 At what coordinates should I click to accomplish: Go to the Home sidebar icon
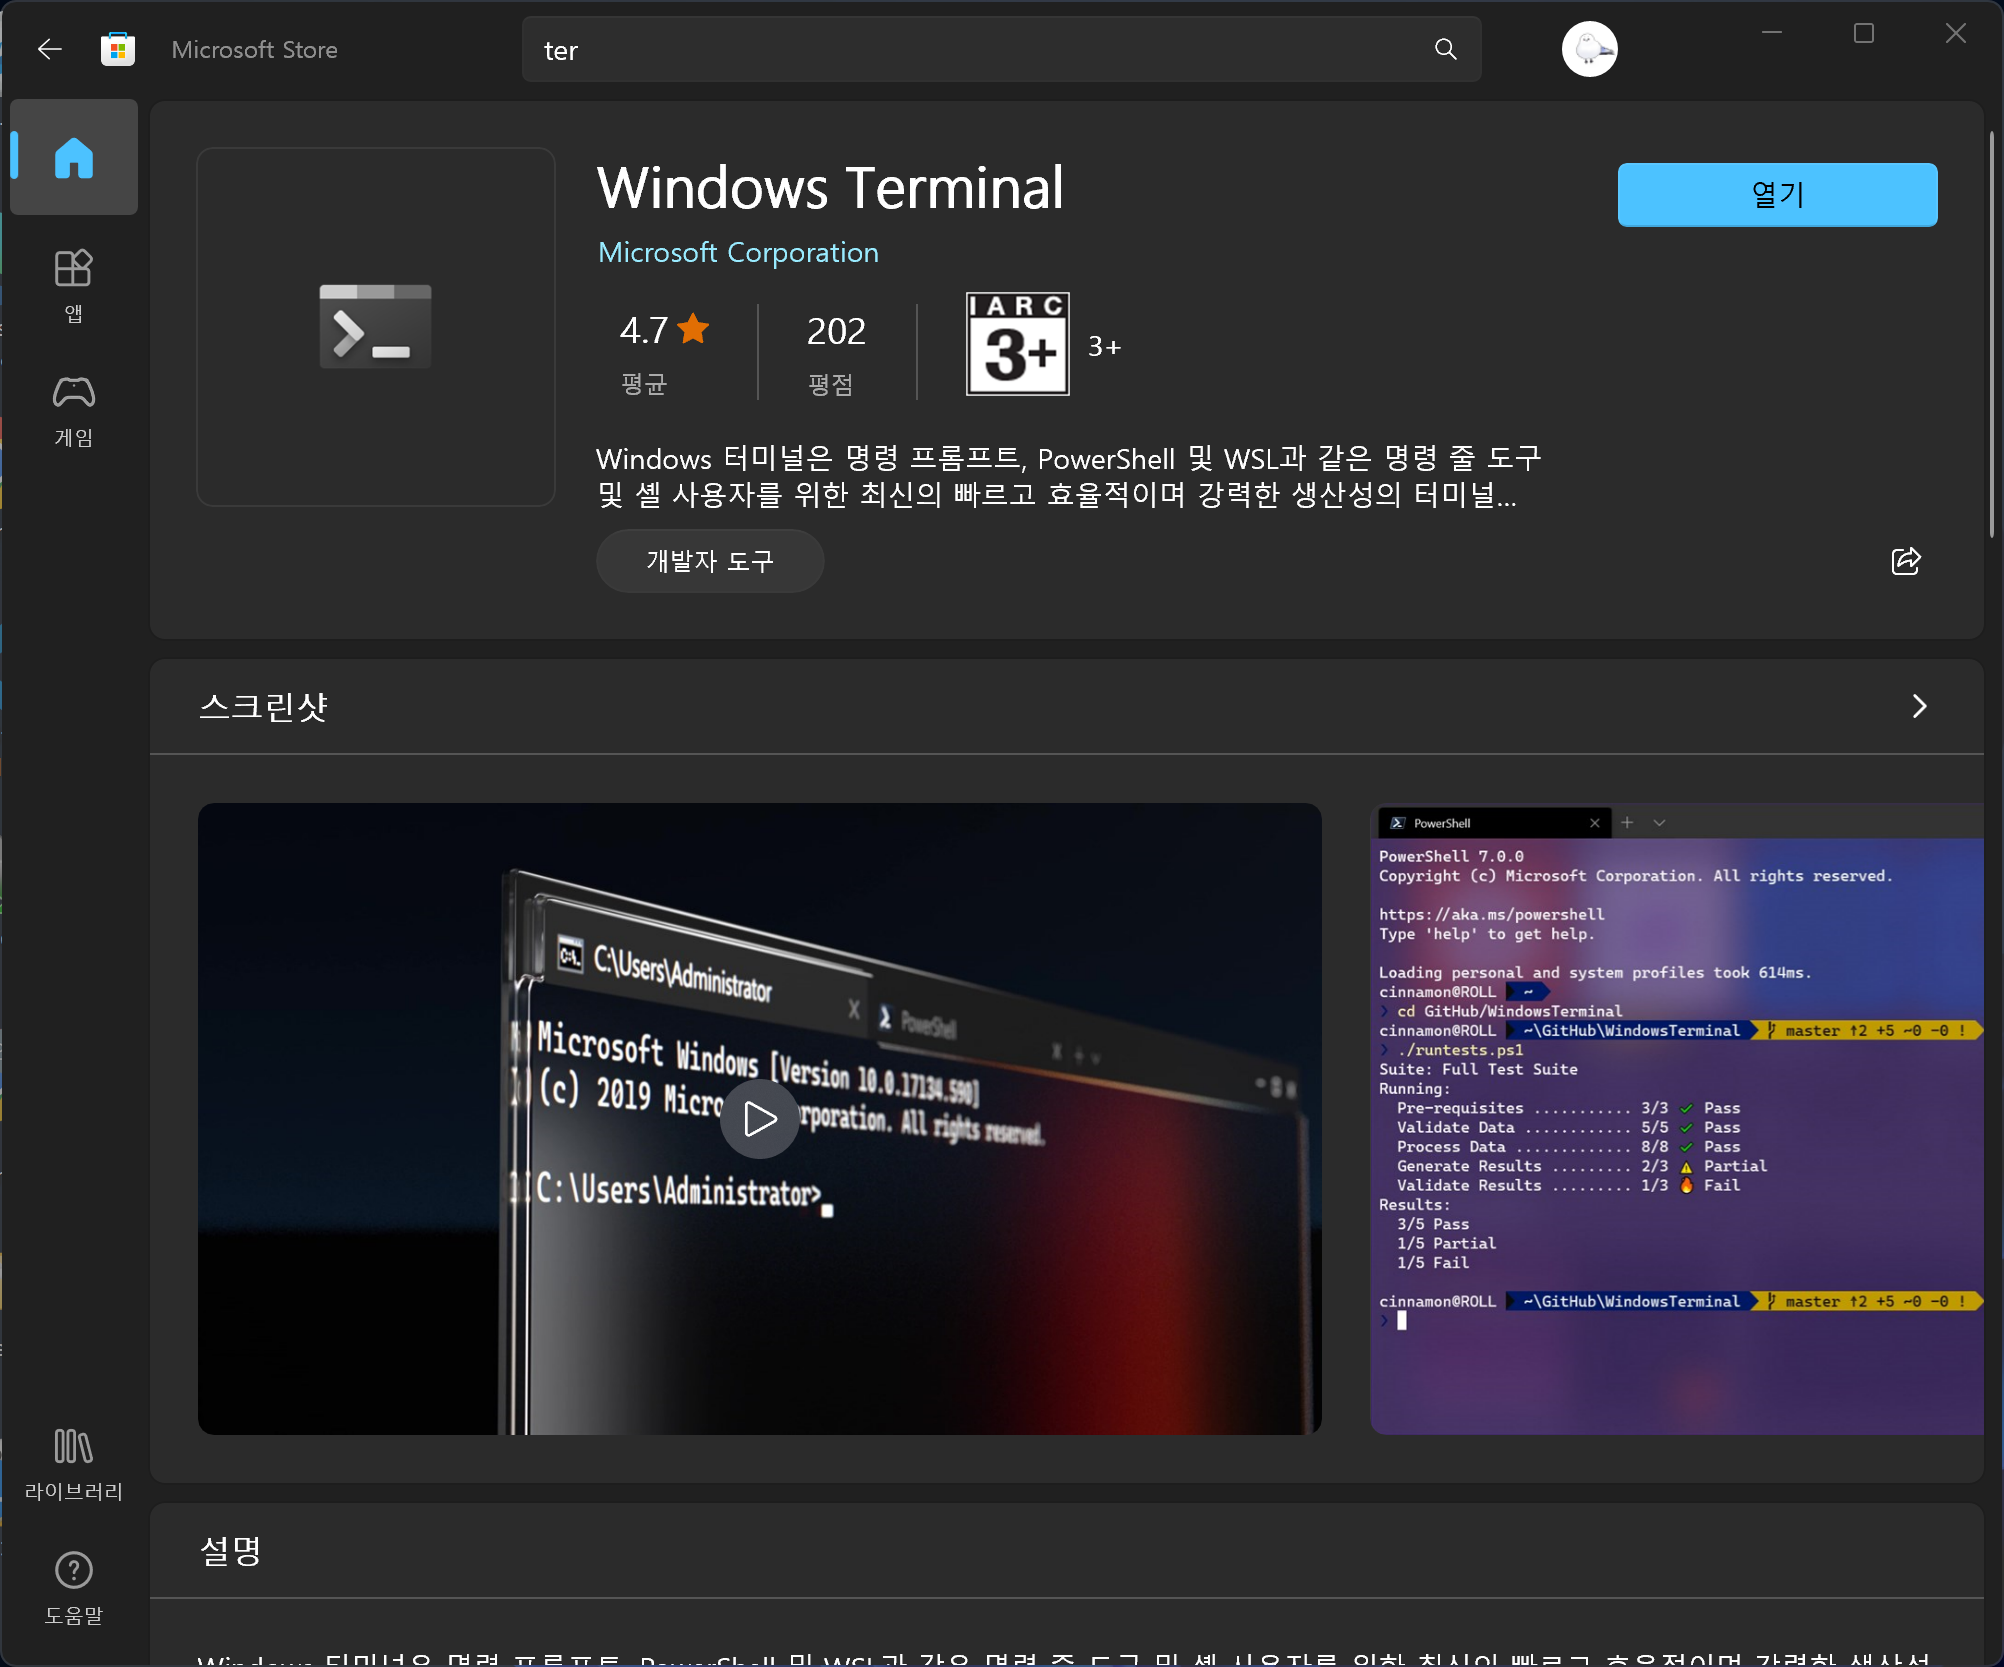tap(74, 158)
